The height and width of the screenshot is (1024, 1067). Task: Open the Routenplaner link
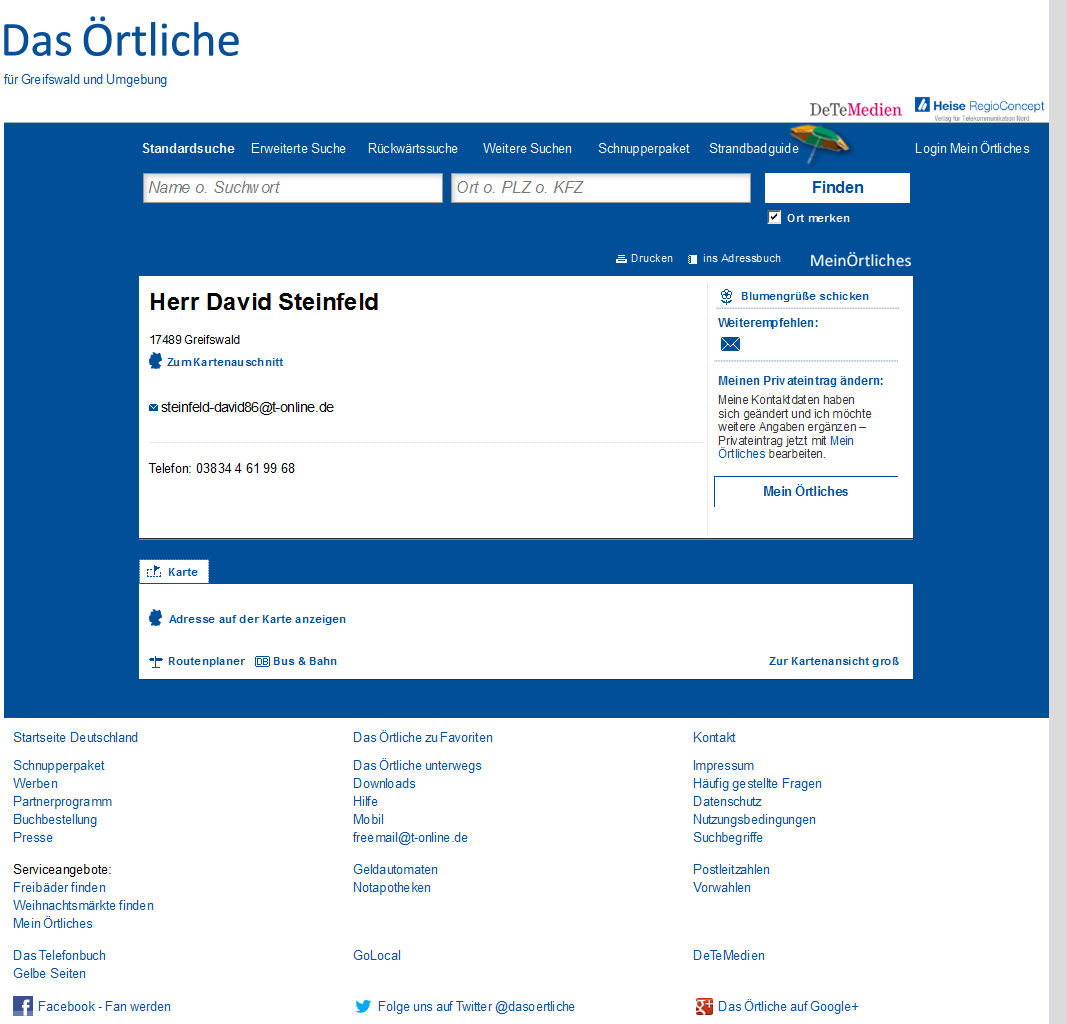coord(206,661)
